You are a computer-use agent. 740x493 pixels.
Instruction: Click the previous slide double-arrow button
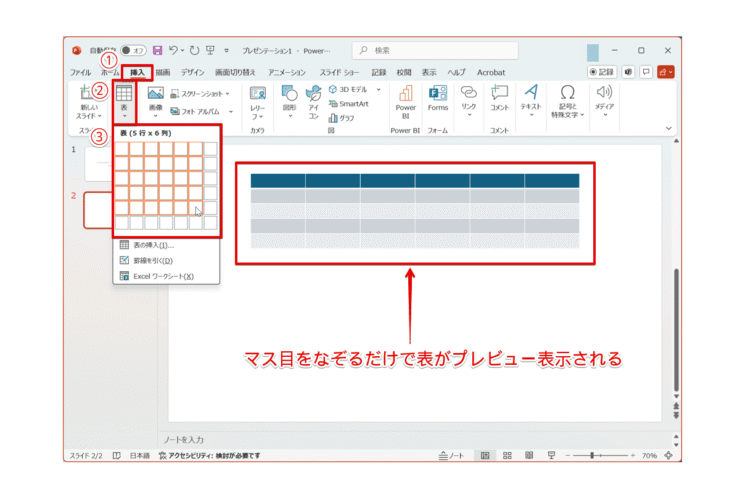click(676, 406)
